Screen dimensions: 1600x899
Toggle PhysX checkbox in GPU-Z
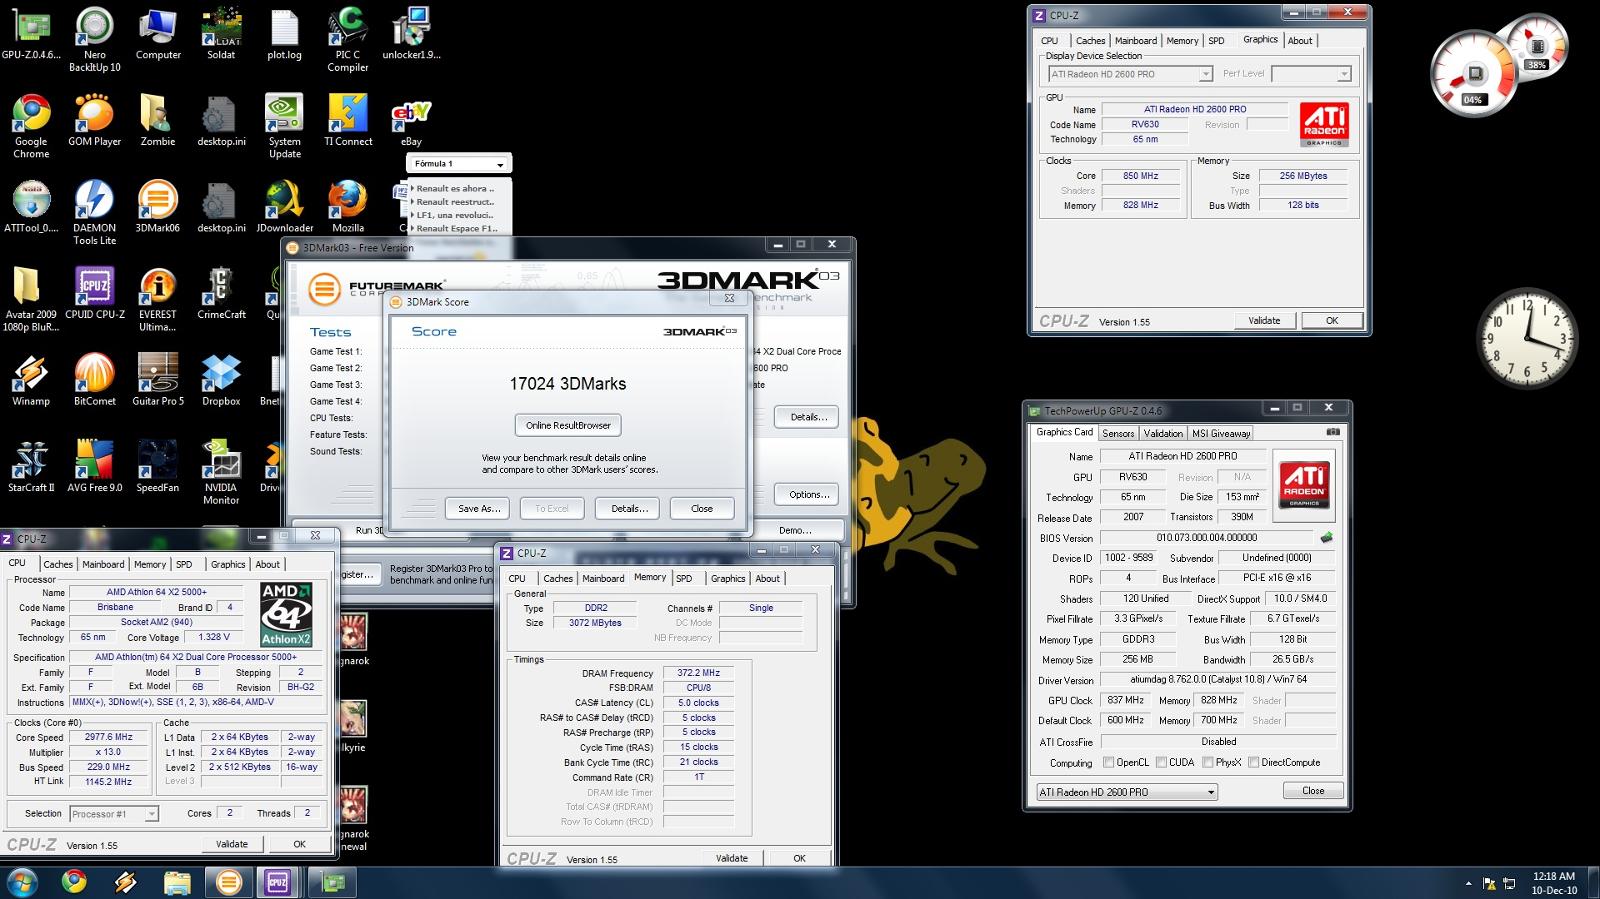click(1208, 762)
